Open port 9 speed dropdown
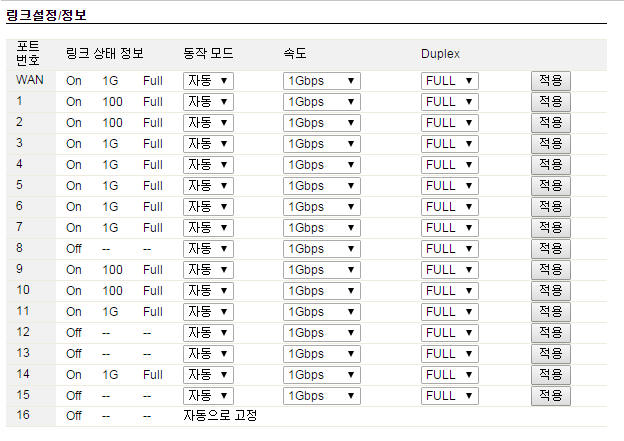The image size is (624, 441). pos(322,270)
